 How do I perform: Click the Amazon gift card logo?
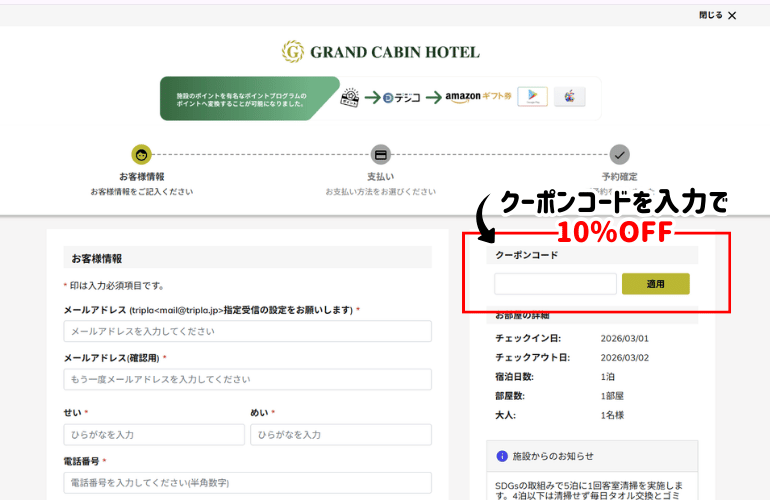[478, 98]
